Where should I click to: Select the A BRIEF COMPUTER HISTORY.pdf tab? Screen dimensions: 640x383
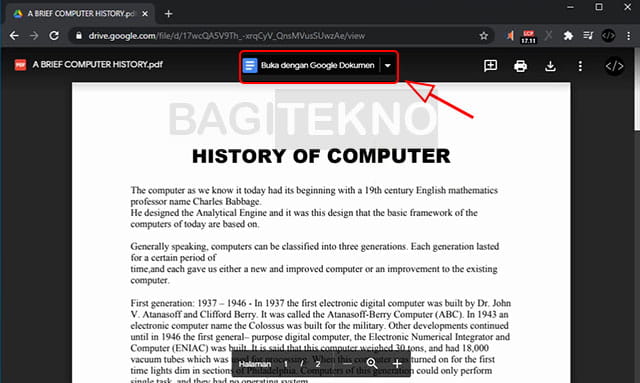point(81,13)
